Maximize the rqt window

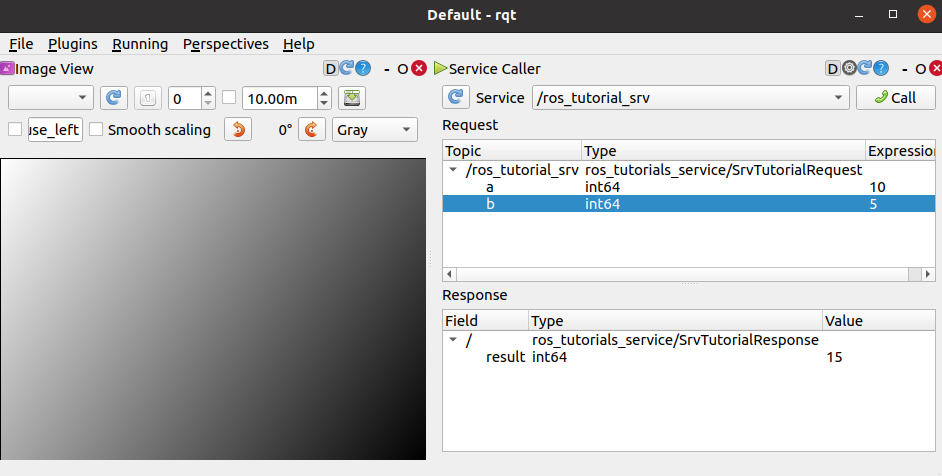click(x=893, y=14)
